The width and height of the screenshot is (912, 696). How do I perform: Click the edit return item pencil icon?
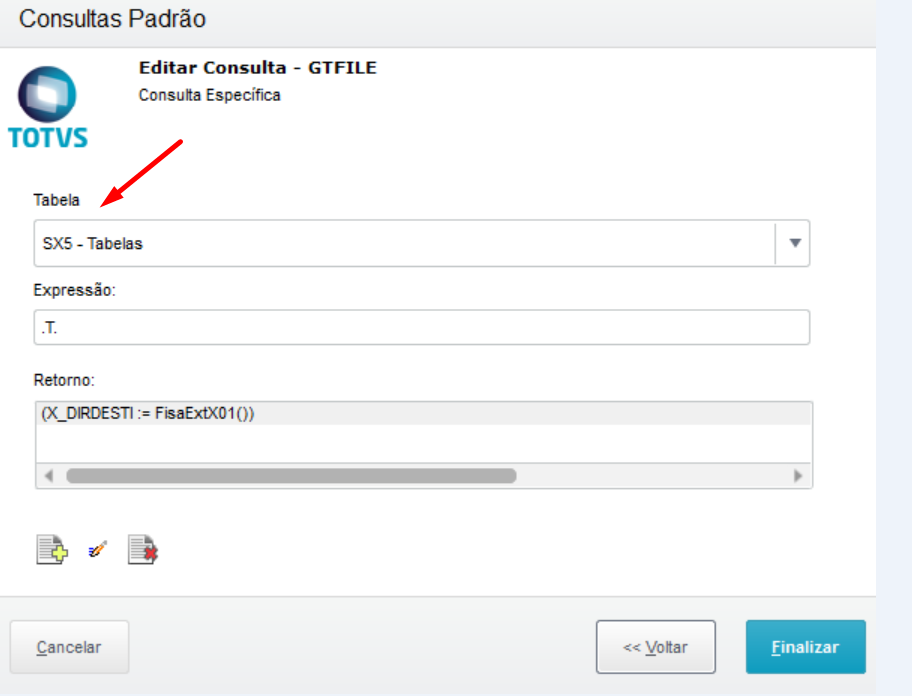tap(97, 549)
